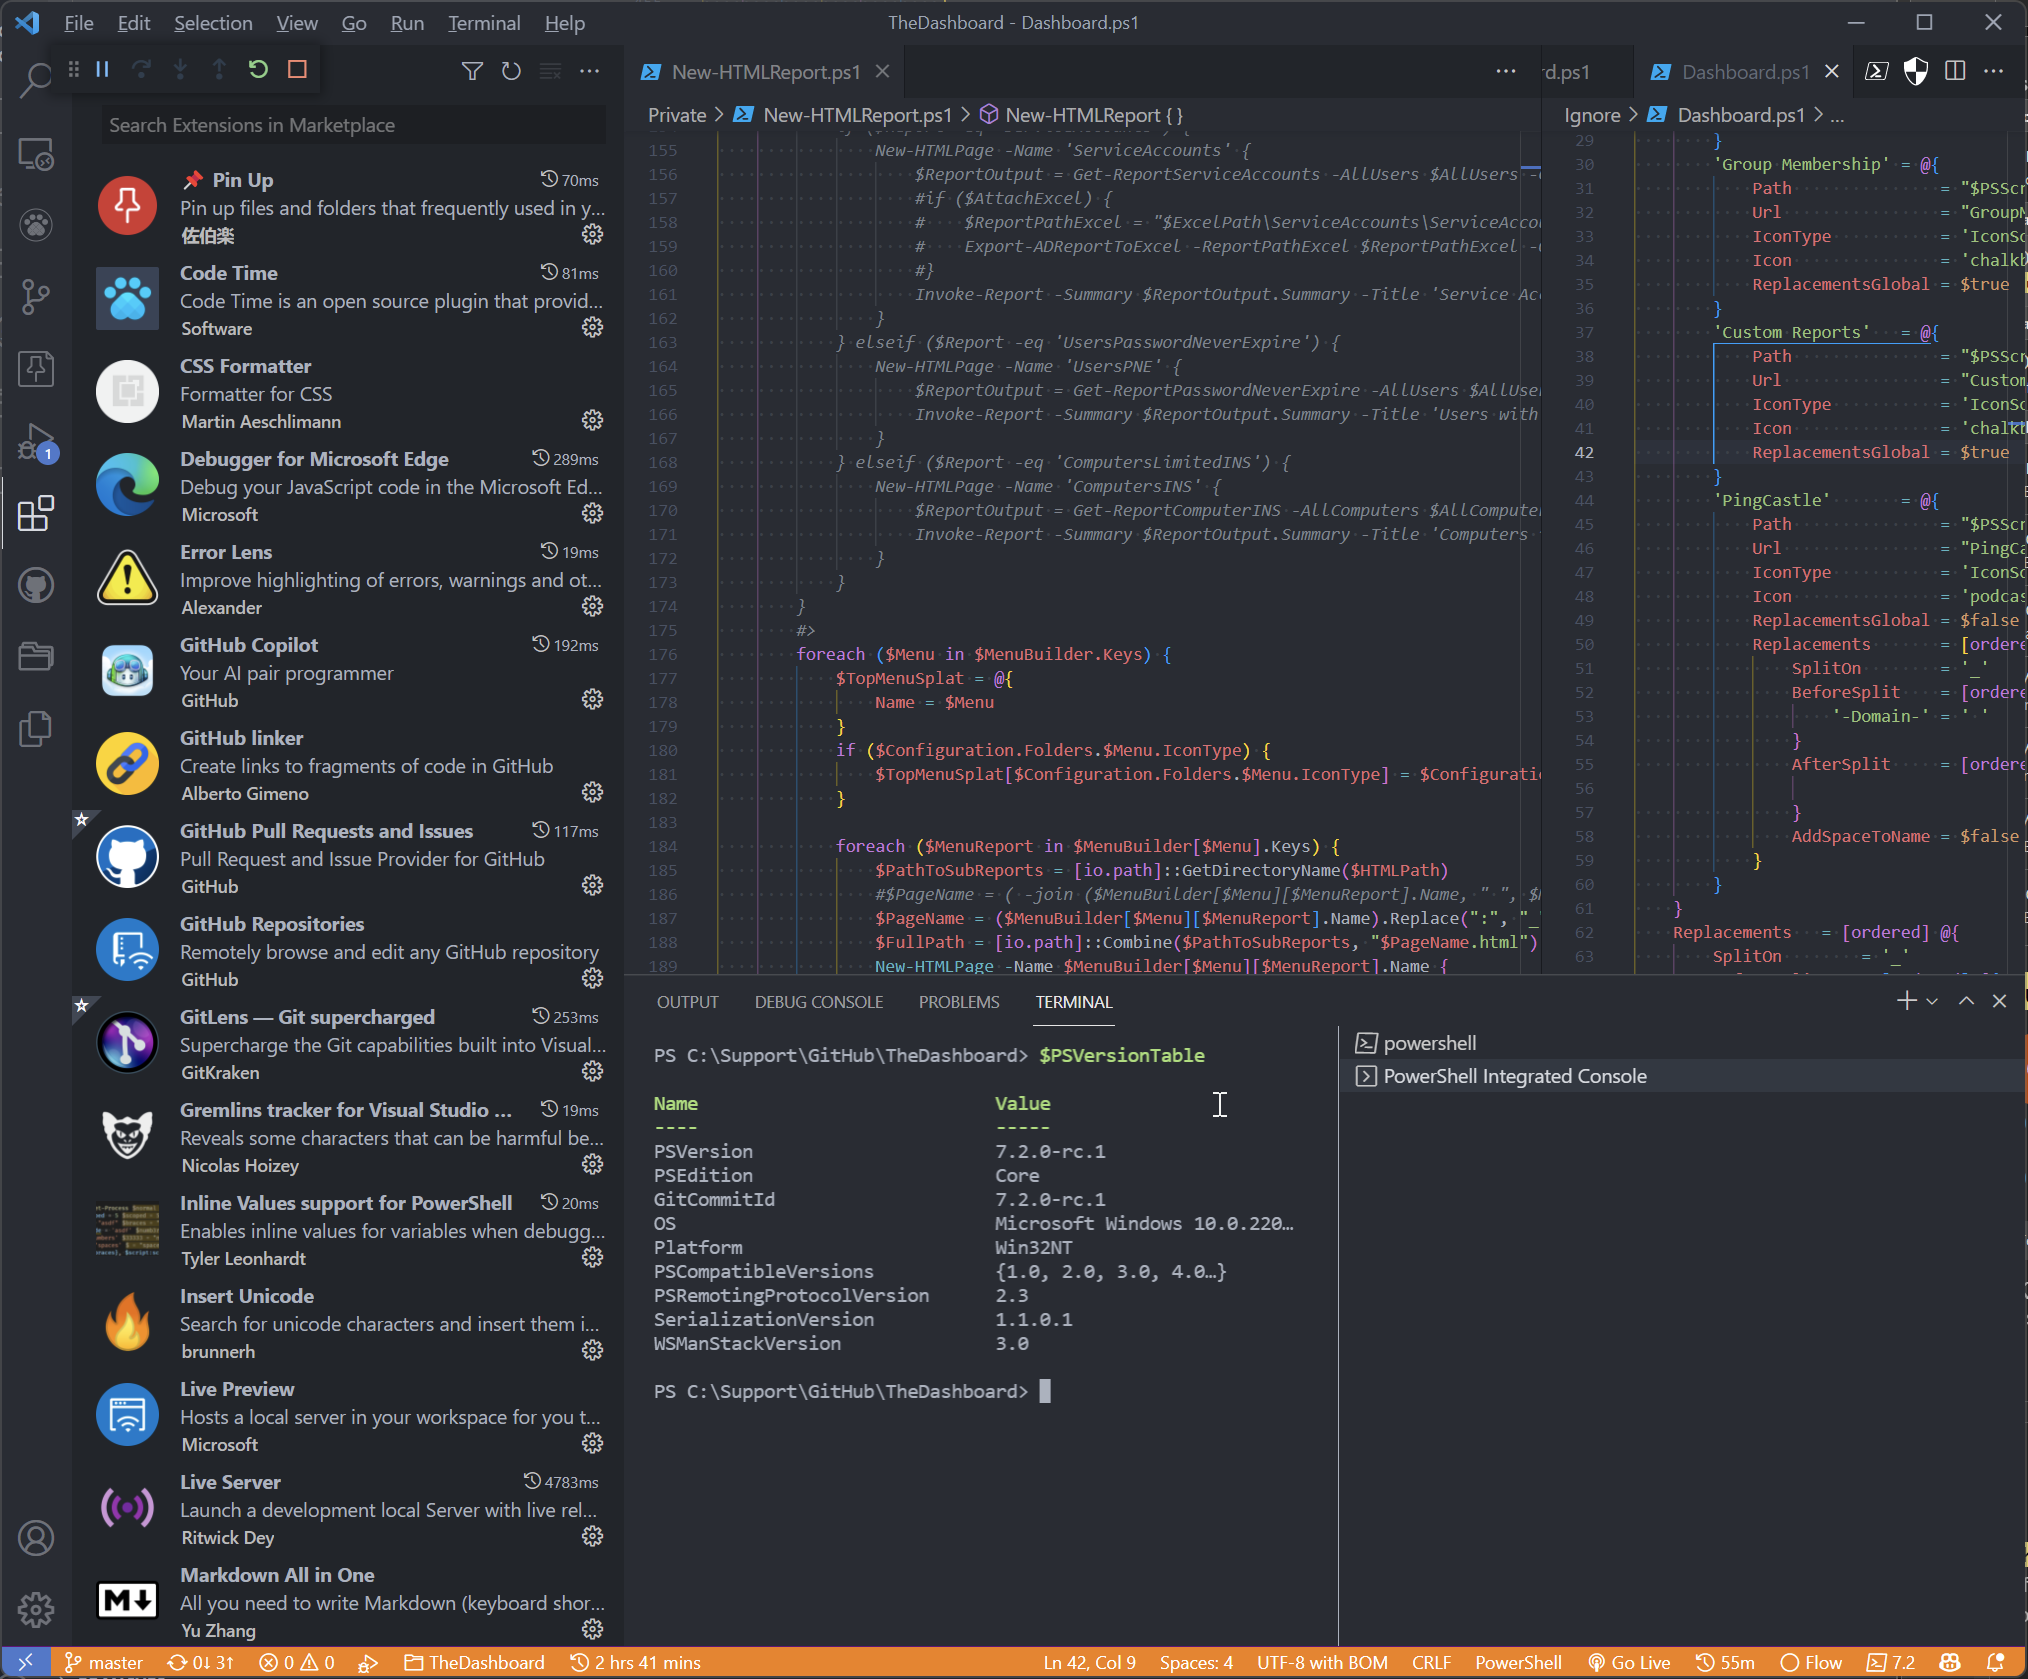Select PowerShell Integrated Console terminal
This screenshot has width=2028, height=1679.
(x=1681, y=1076)
